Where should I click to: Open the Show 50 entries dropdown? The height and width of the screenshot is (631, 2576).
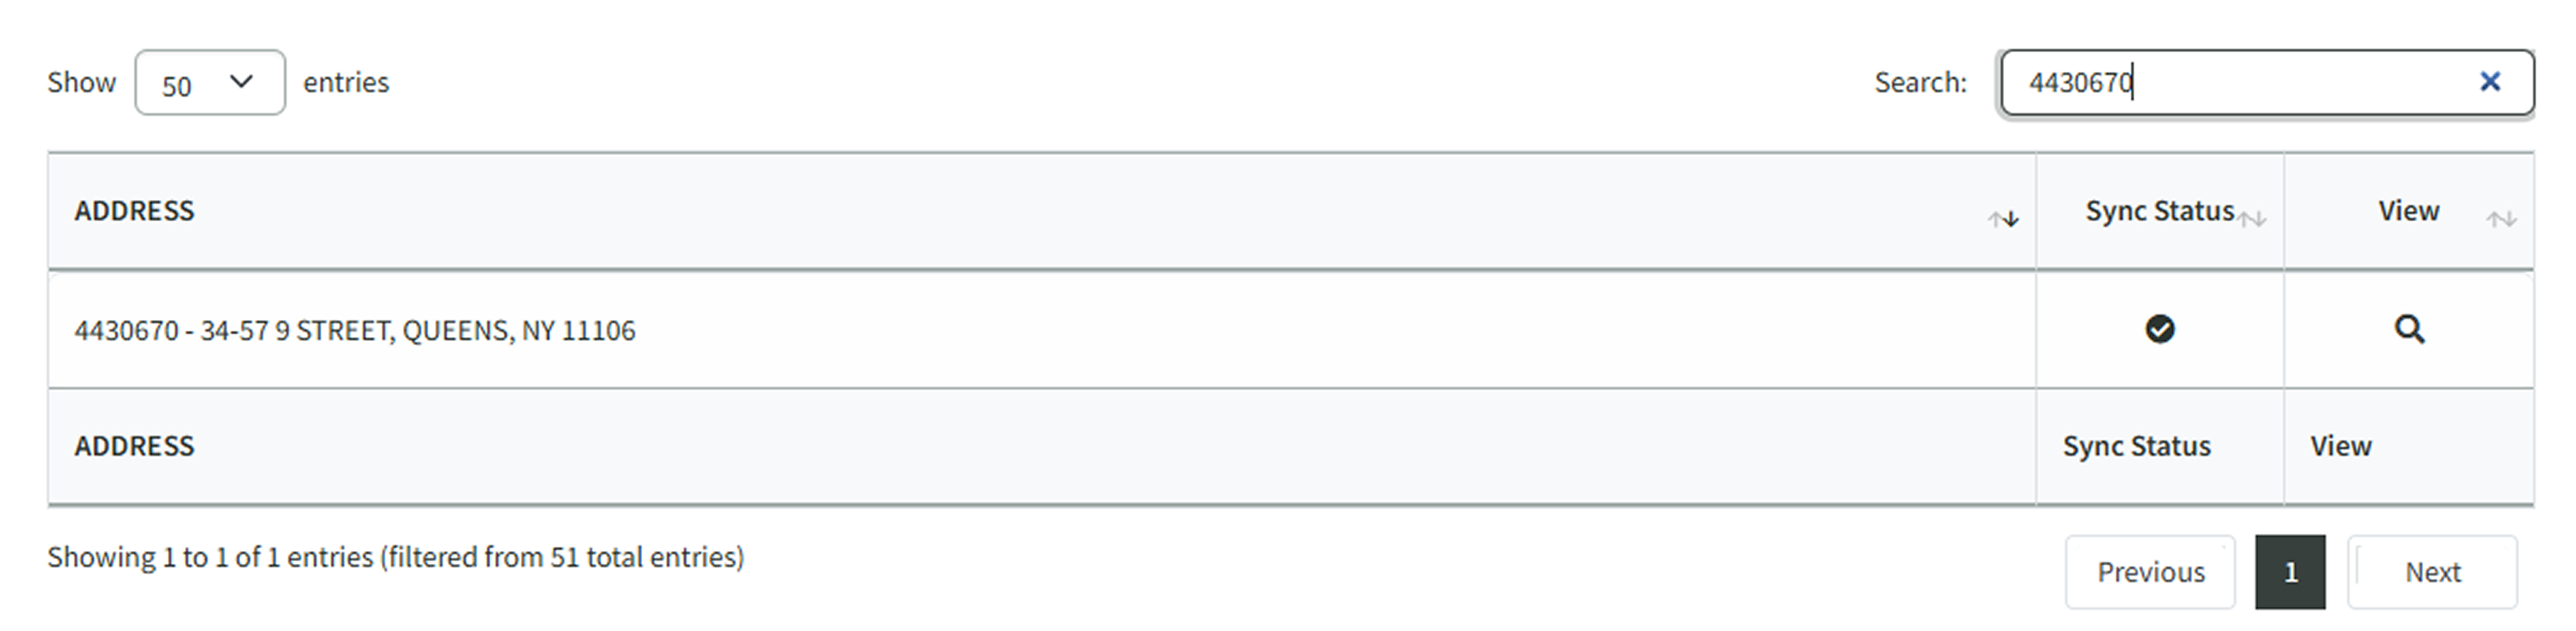point(210,83)
